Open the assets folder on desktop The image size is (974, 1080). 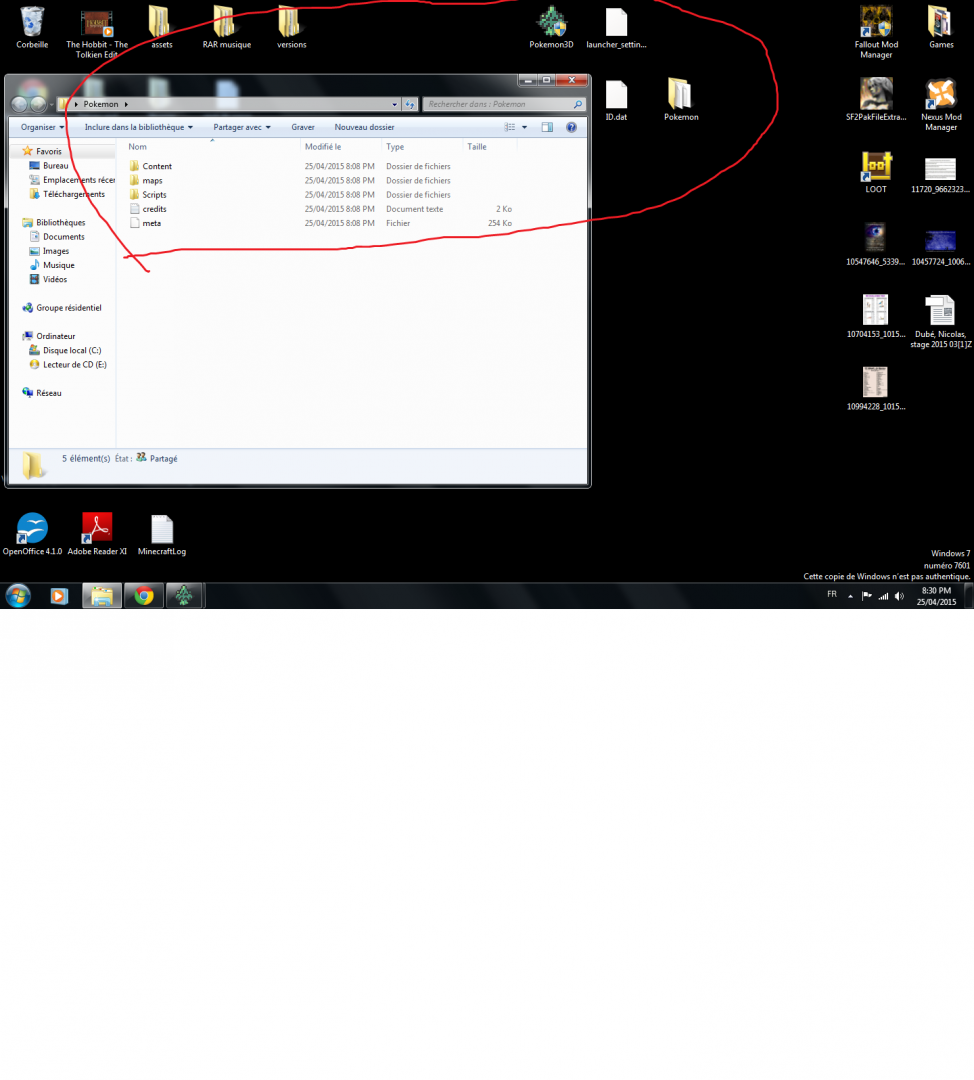pos(161,28)
